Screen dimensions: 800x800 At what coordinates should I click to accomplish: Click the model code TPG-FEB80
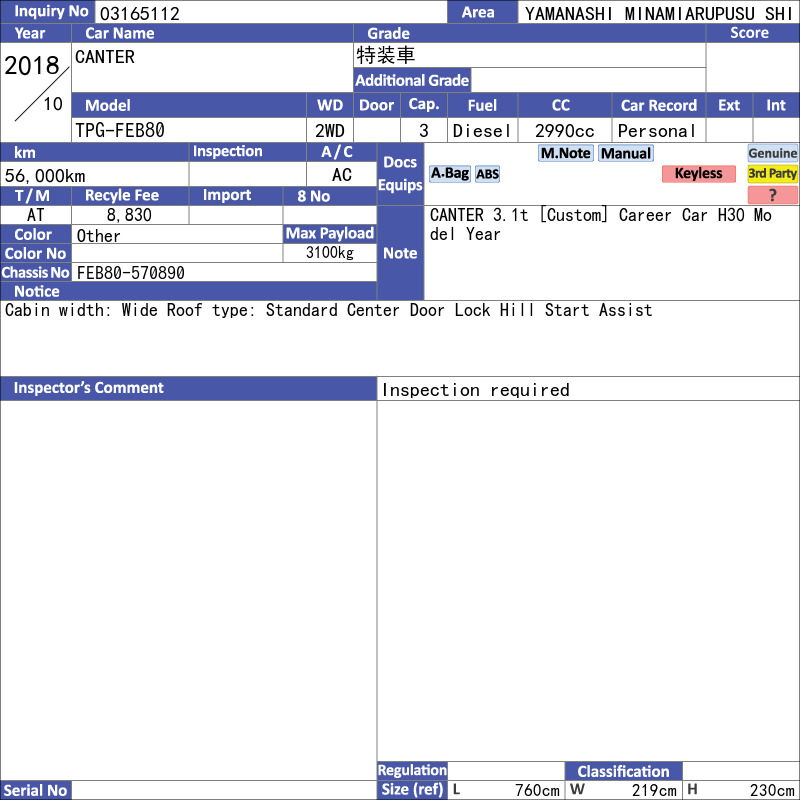[x=120, y=130]
